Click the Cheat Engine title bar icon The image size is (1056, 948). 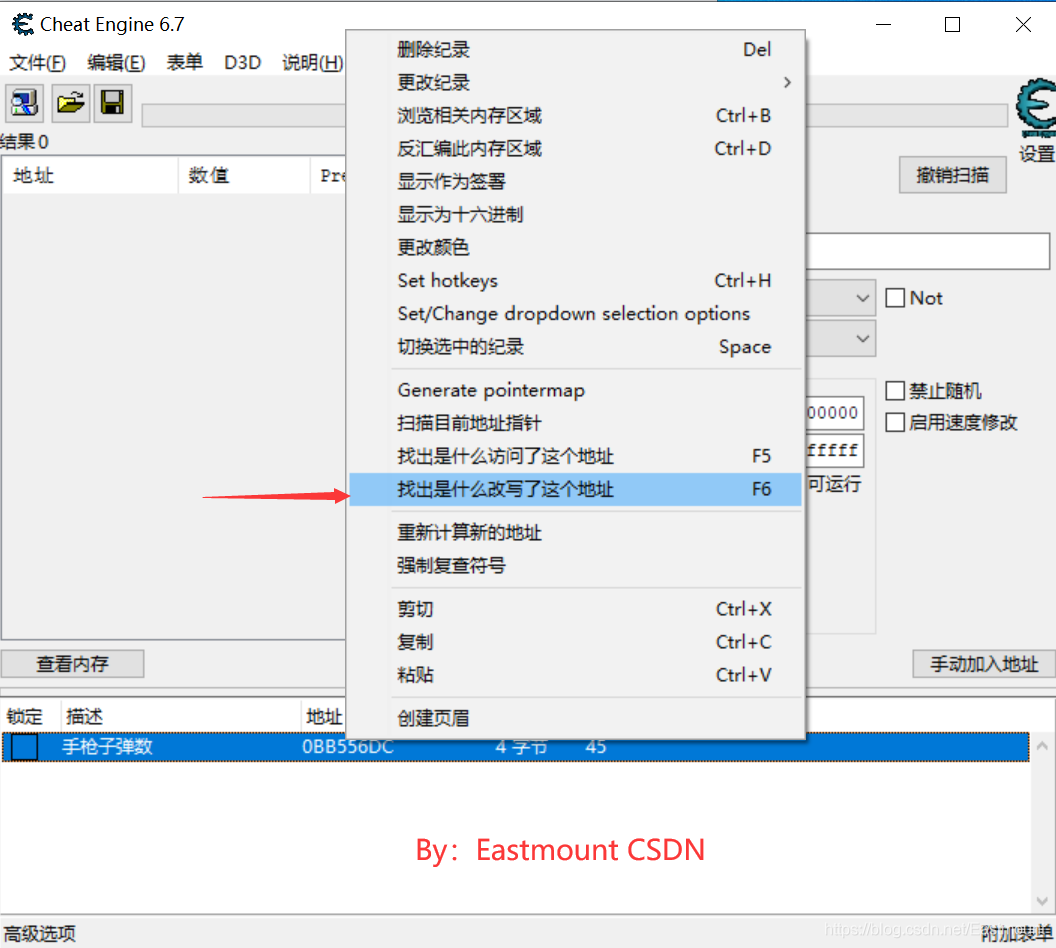click(x=22, y=24)
